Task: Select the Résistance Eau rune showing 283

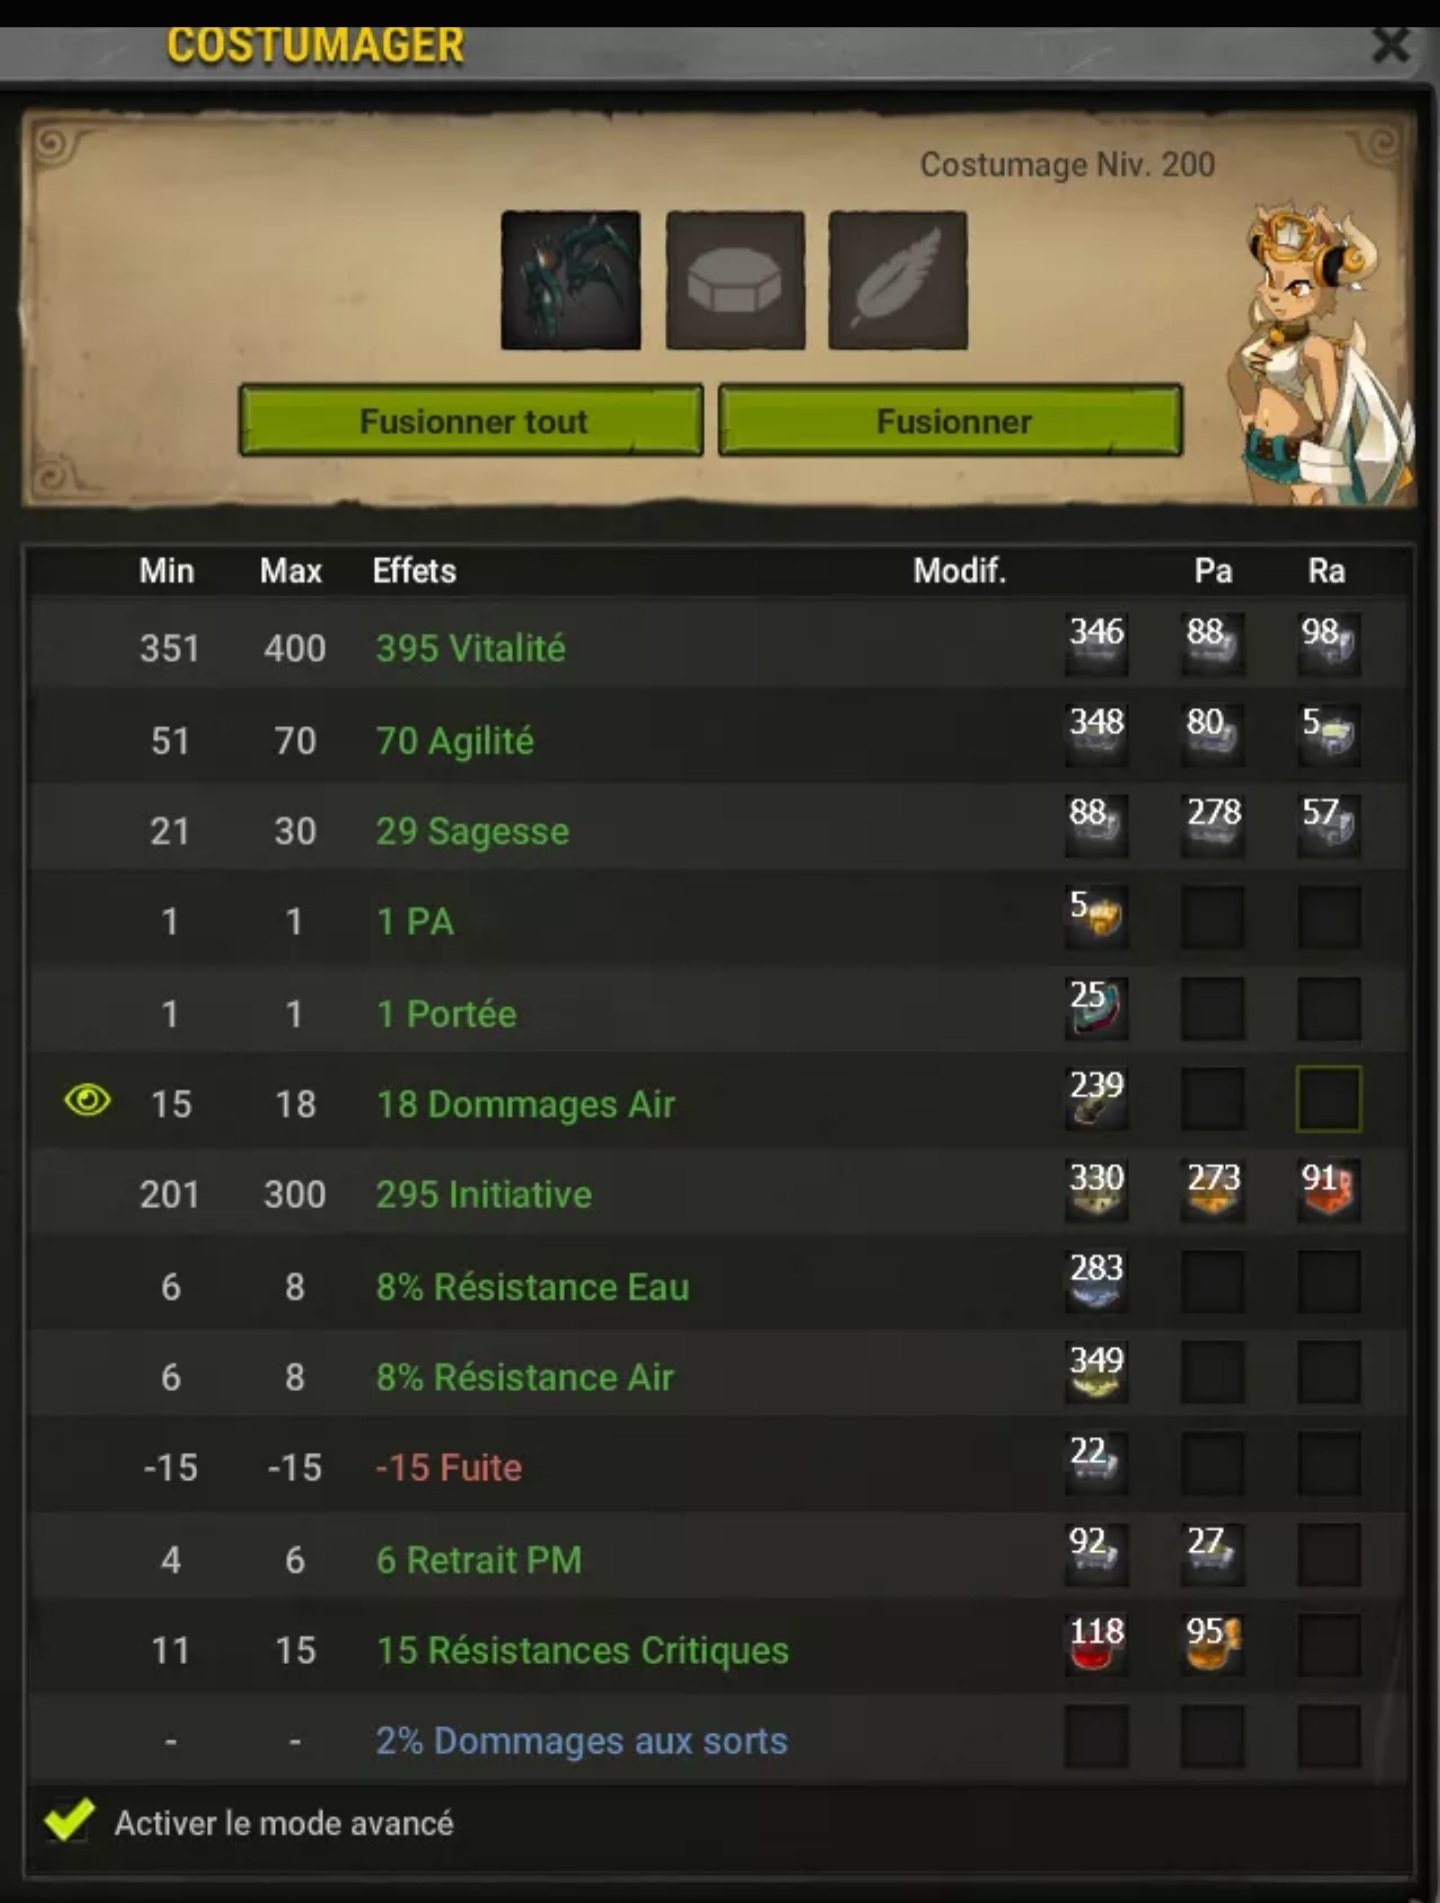Action: pyautogui.click(x=1096, y=1282)
